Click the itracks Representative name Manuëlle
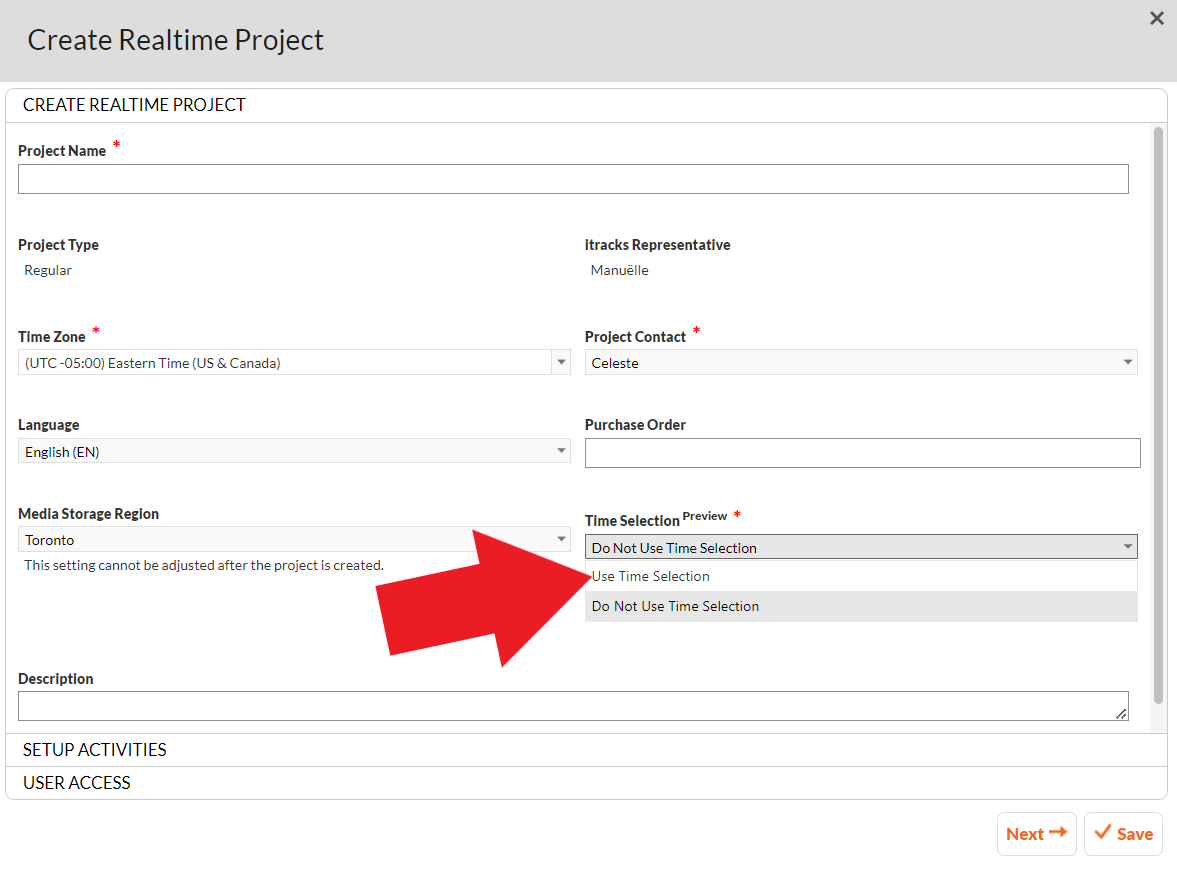 pos(619,270)
